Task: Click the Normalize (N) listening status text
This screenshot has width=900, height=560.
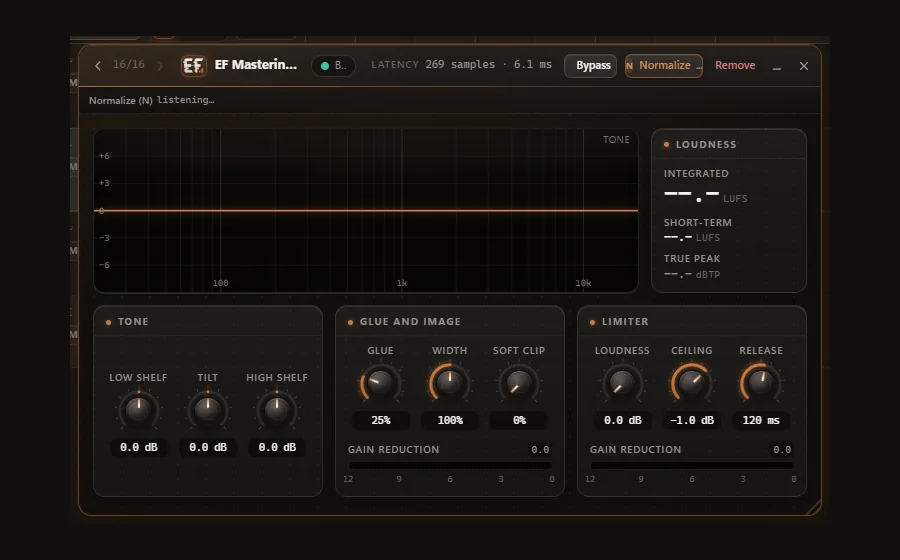Action: tap(152, 100)
